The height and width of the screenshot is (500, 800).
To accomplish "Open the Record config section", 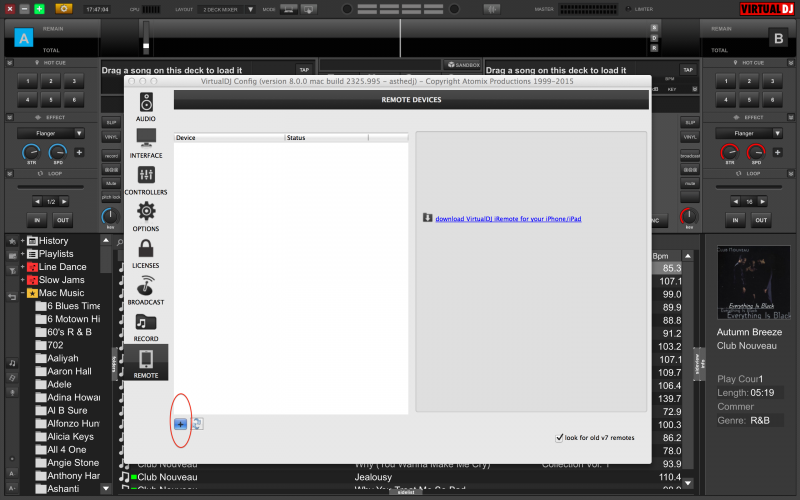I will coord(146,327).
